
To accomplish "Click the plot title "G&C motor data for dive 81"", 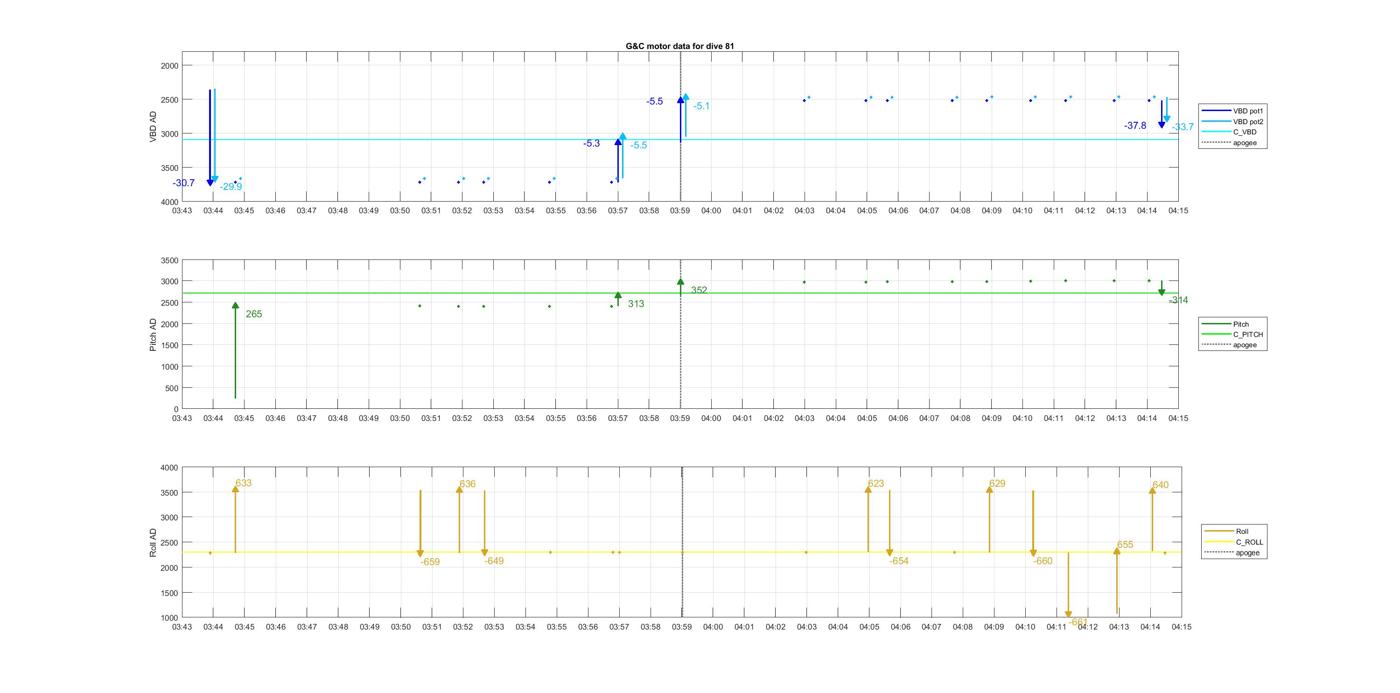I will (x=680, y=46).
